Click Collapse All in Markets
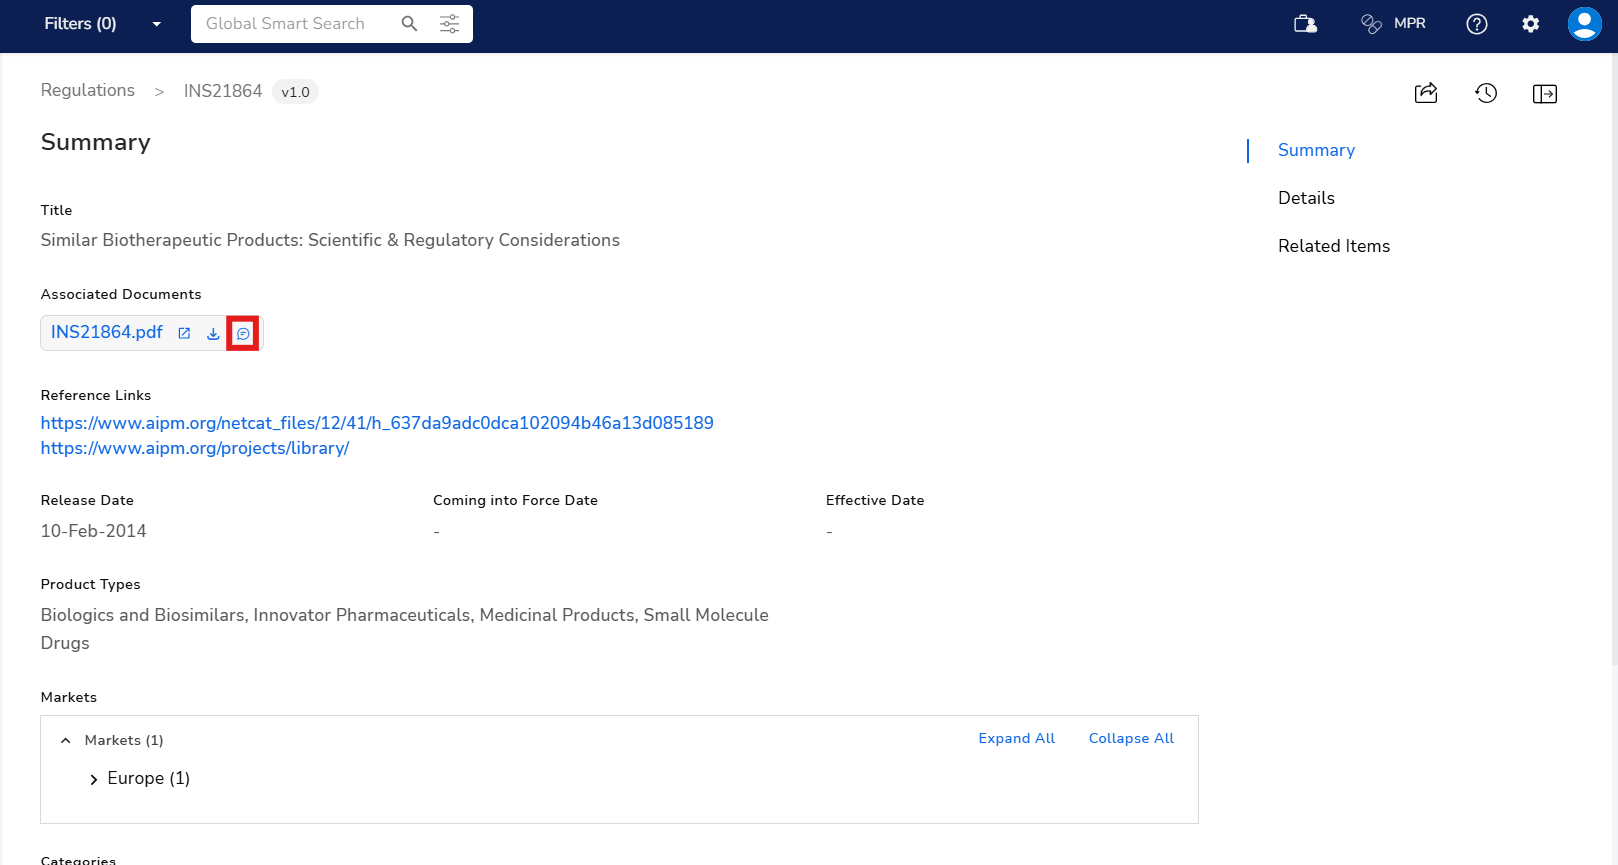 [x=1131, y=738]
